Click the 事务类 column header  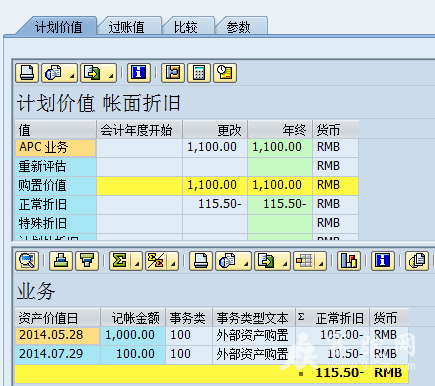[189, 317]
